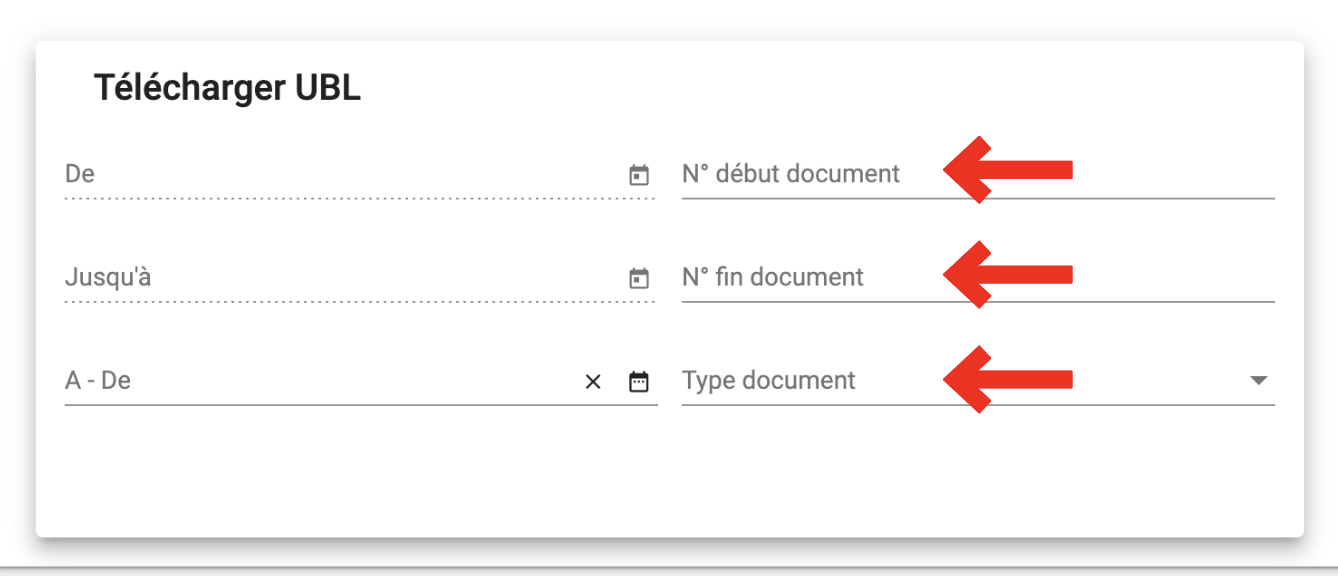This screenshot has height=576, width=1338.
Task: Open the calendar picker for the Jusqu'à field
Action: (x=639, y=279)
